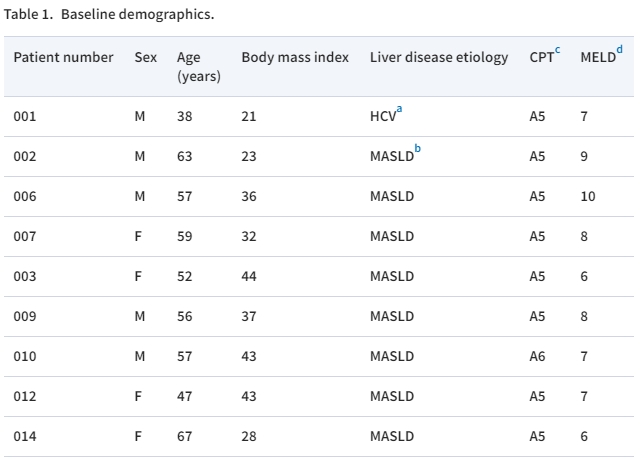Click footnote link "a" beside HCV
This screenshot has width=642, height=462.
tap(399, 109)
